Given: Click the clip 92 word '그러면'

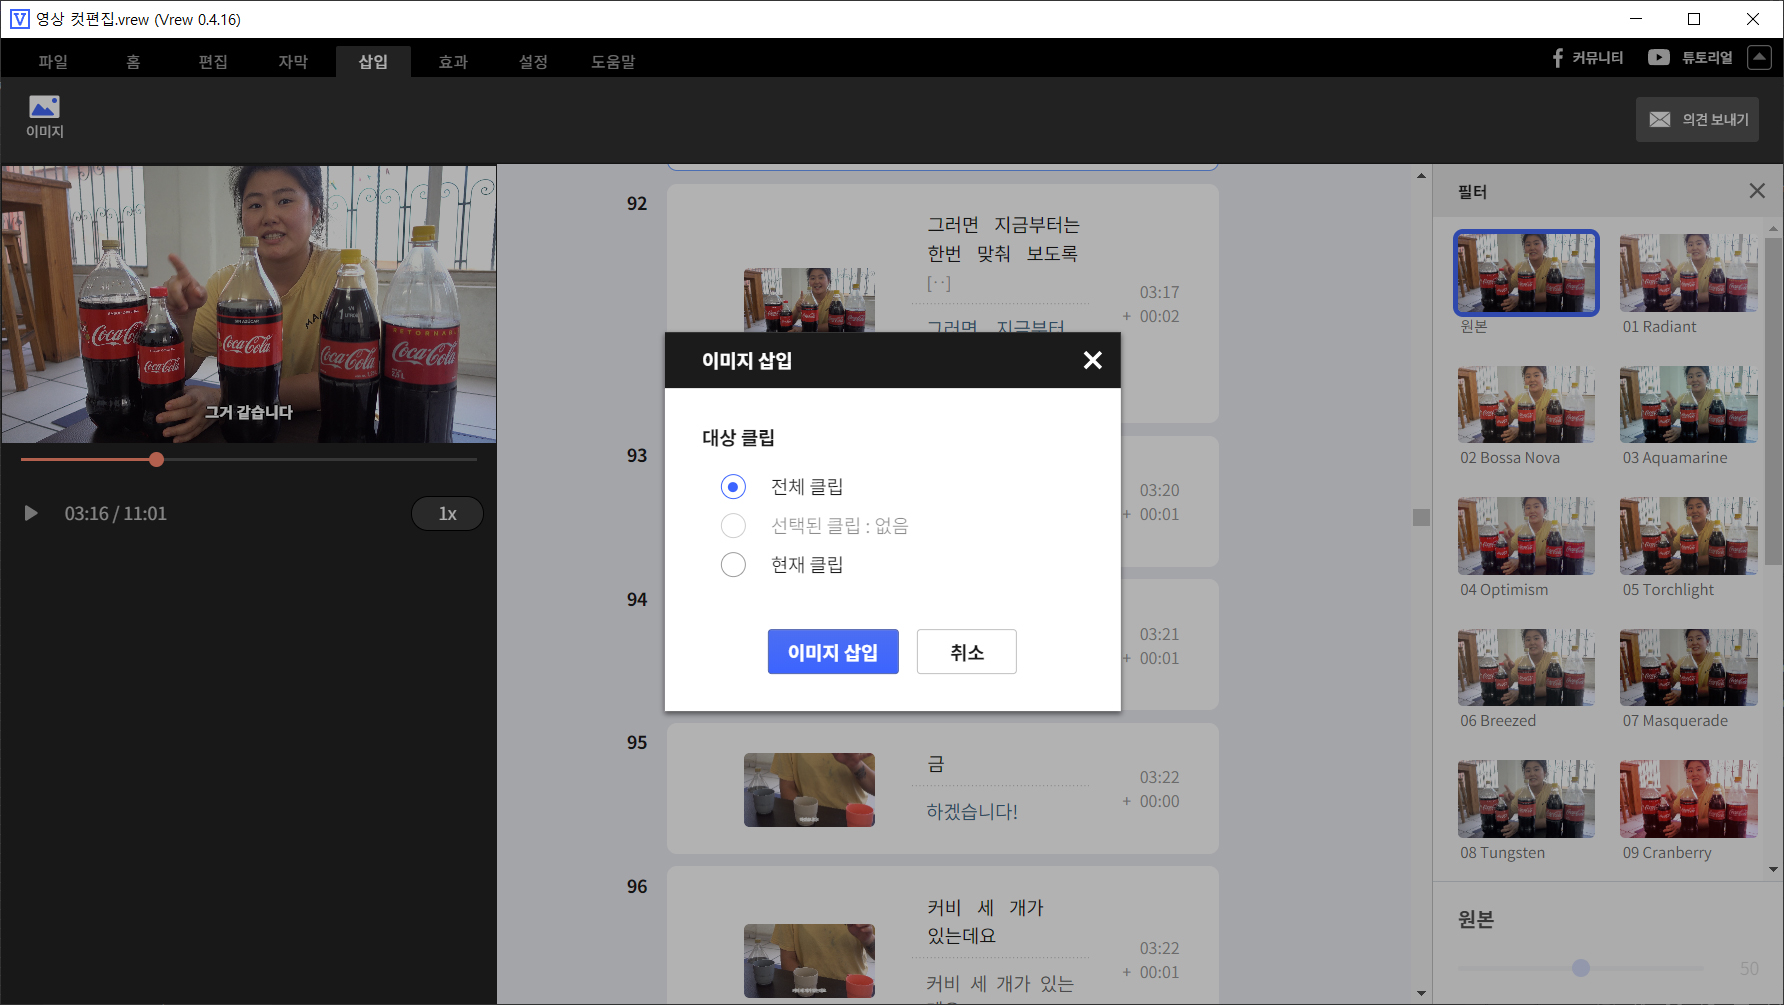Looking at the screenshot, I should click(953, 225).
